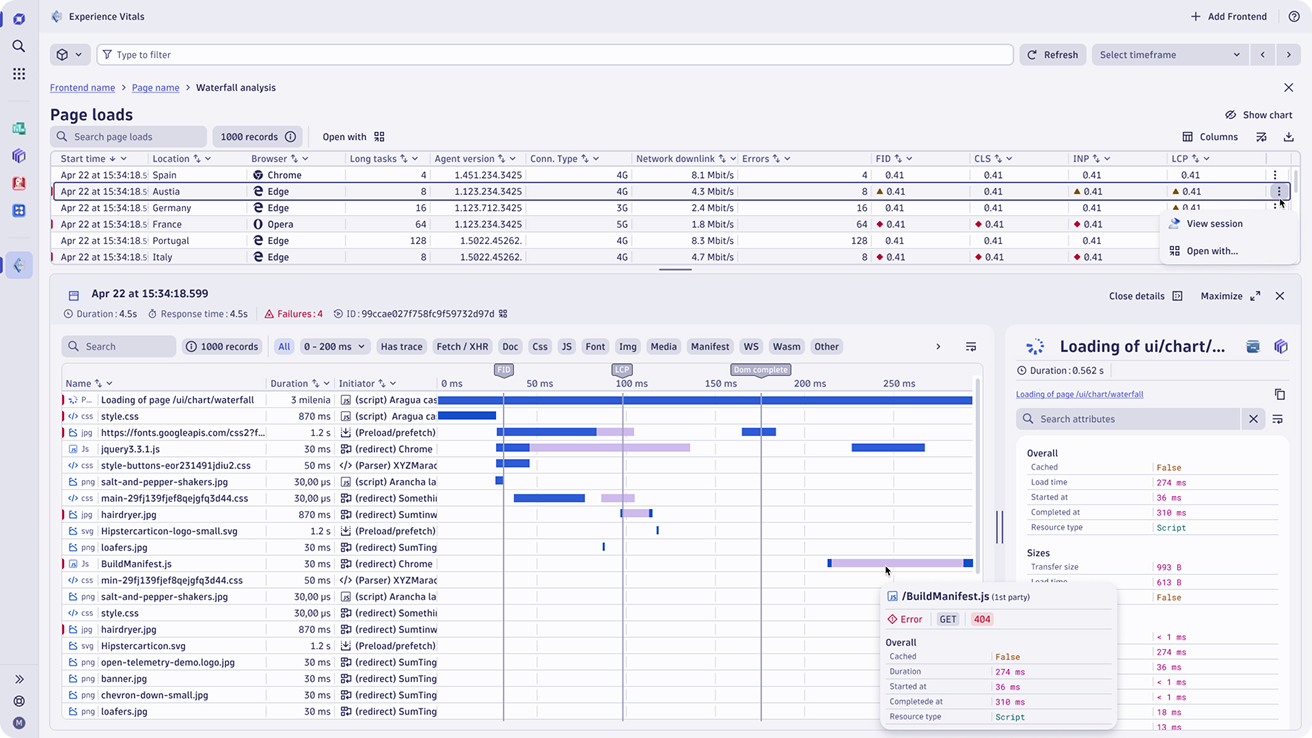The image size is (1312, 738).
Task: Expand the segment selector cube dropdown
Action: (70, 55)
